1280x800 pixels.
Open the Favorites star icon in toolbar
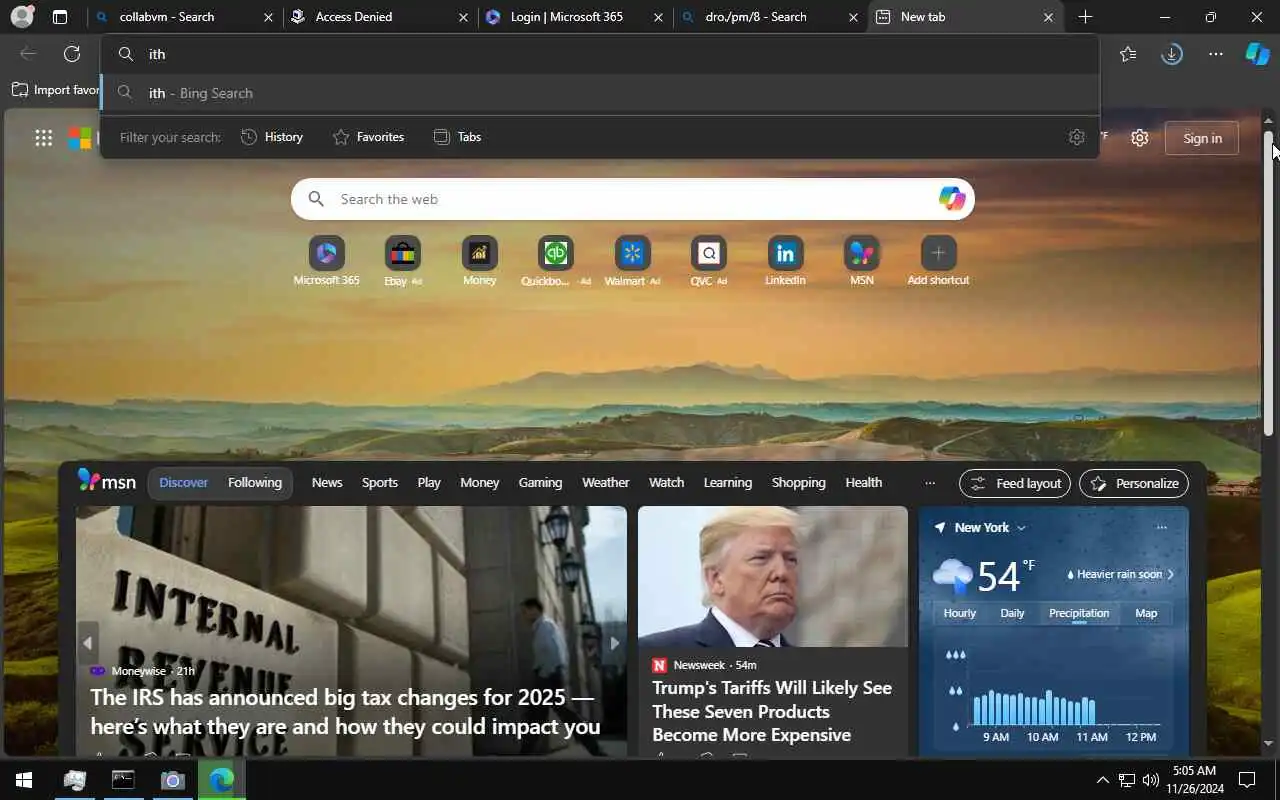tap(1128, 54)
